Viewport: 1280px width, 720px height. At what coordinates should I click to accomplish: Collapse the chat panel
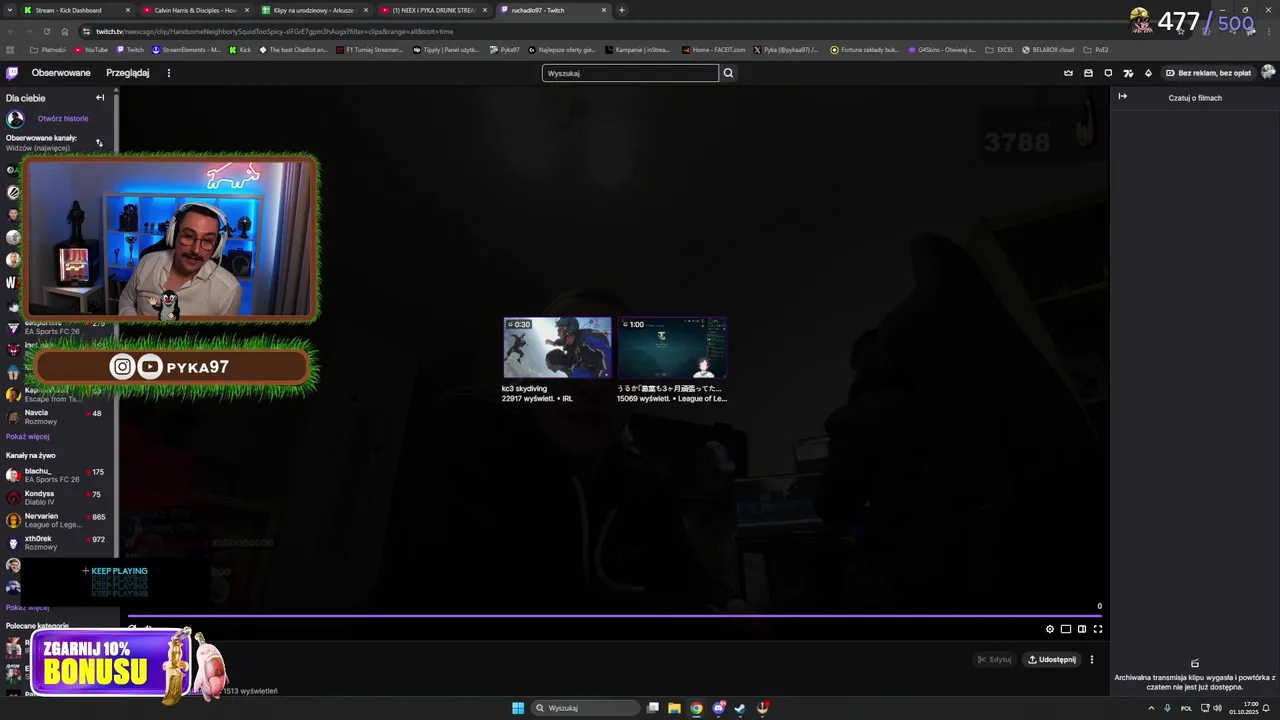[x=1122, y=97]
